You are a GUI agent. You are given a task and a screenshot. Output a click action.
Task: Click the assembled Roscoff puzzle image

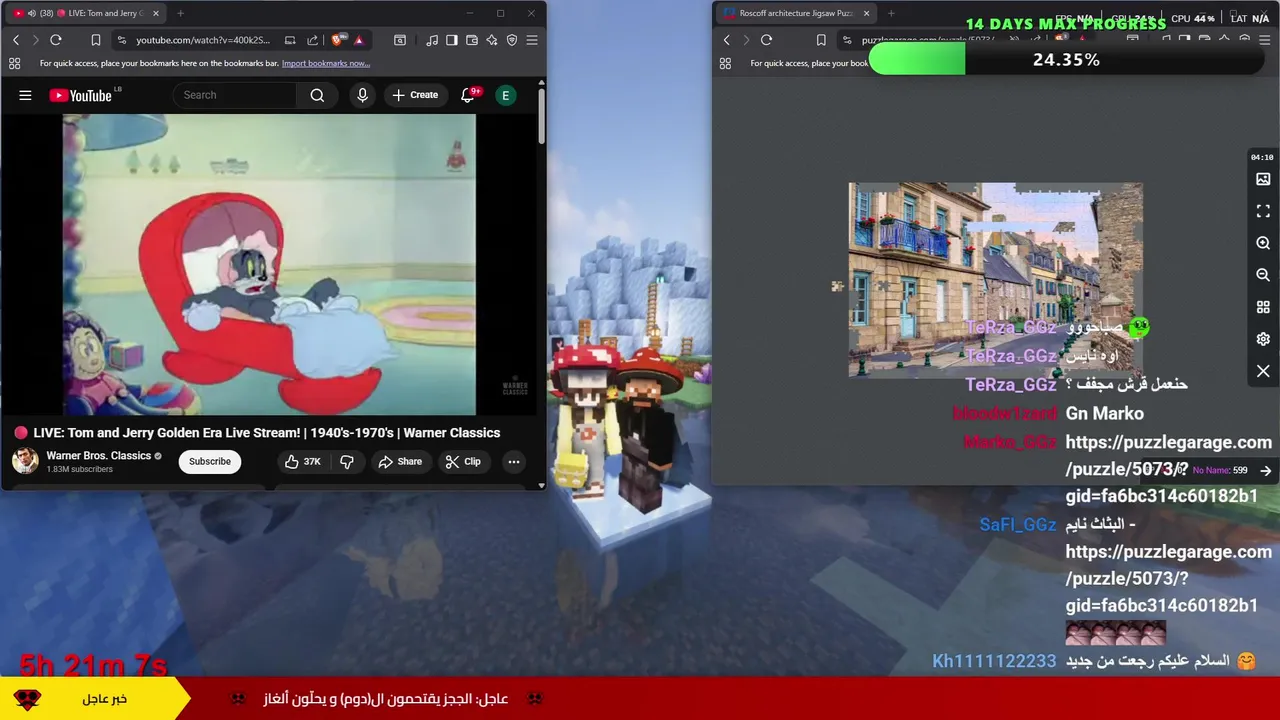click(995, 279)
